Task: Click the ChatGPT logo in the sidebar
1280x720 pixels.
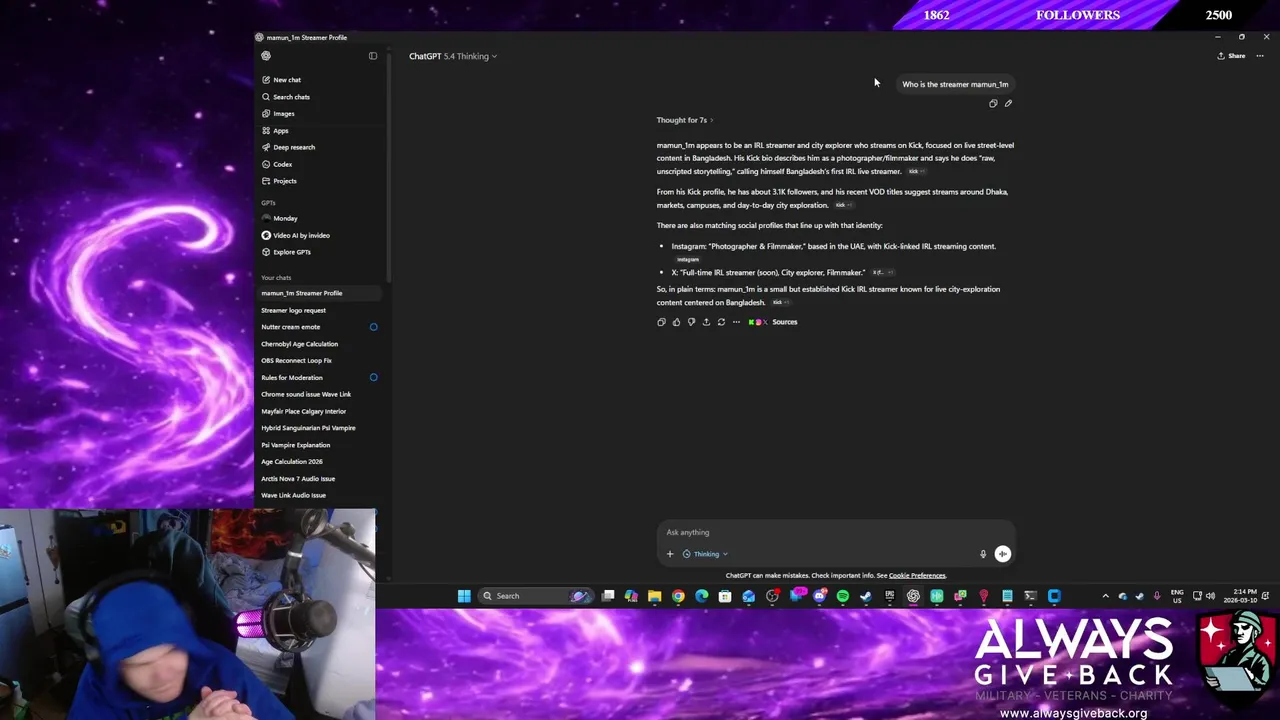Action: pos(266,56)
